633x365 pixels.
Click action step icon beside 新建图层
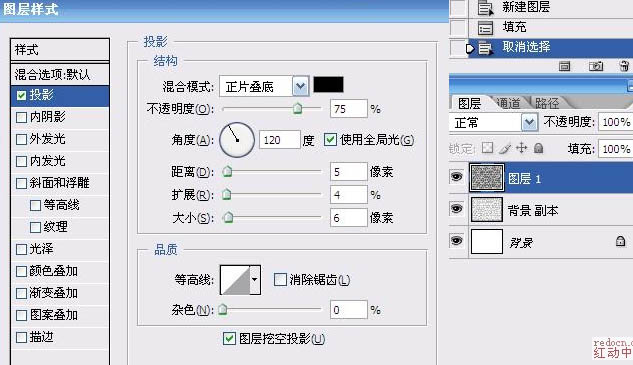(485, 8)
